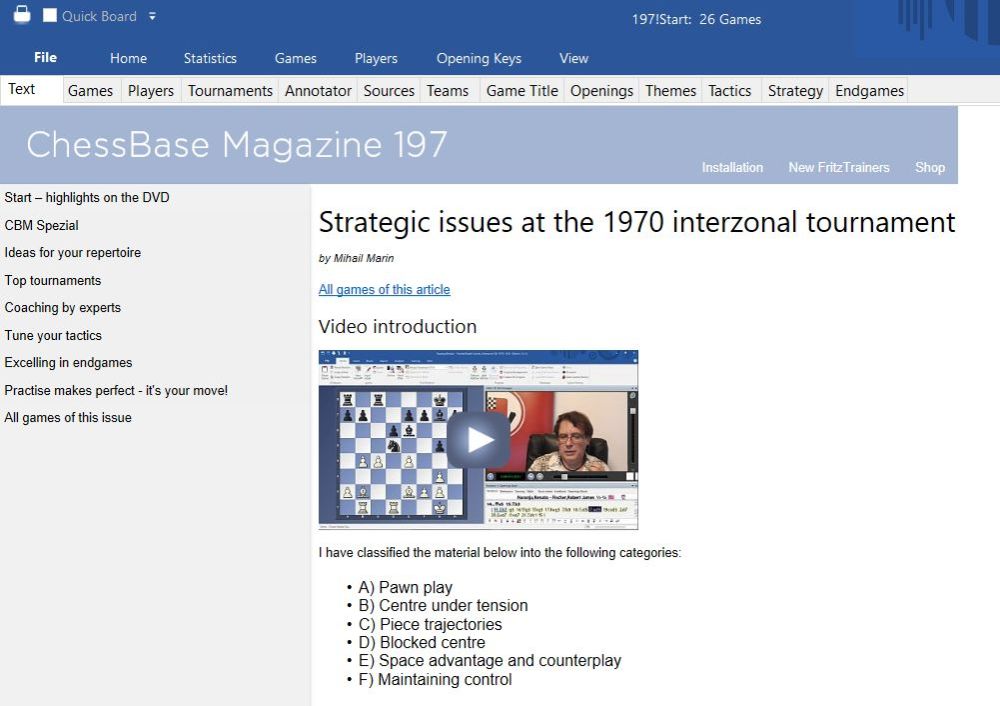Switch to the Tournaments tab
Image resolution: width=1000 pixels, height=706 pixels.
(x=230, y=91)
